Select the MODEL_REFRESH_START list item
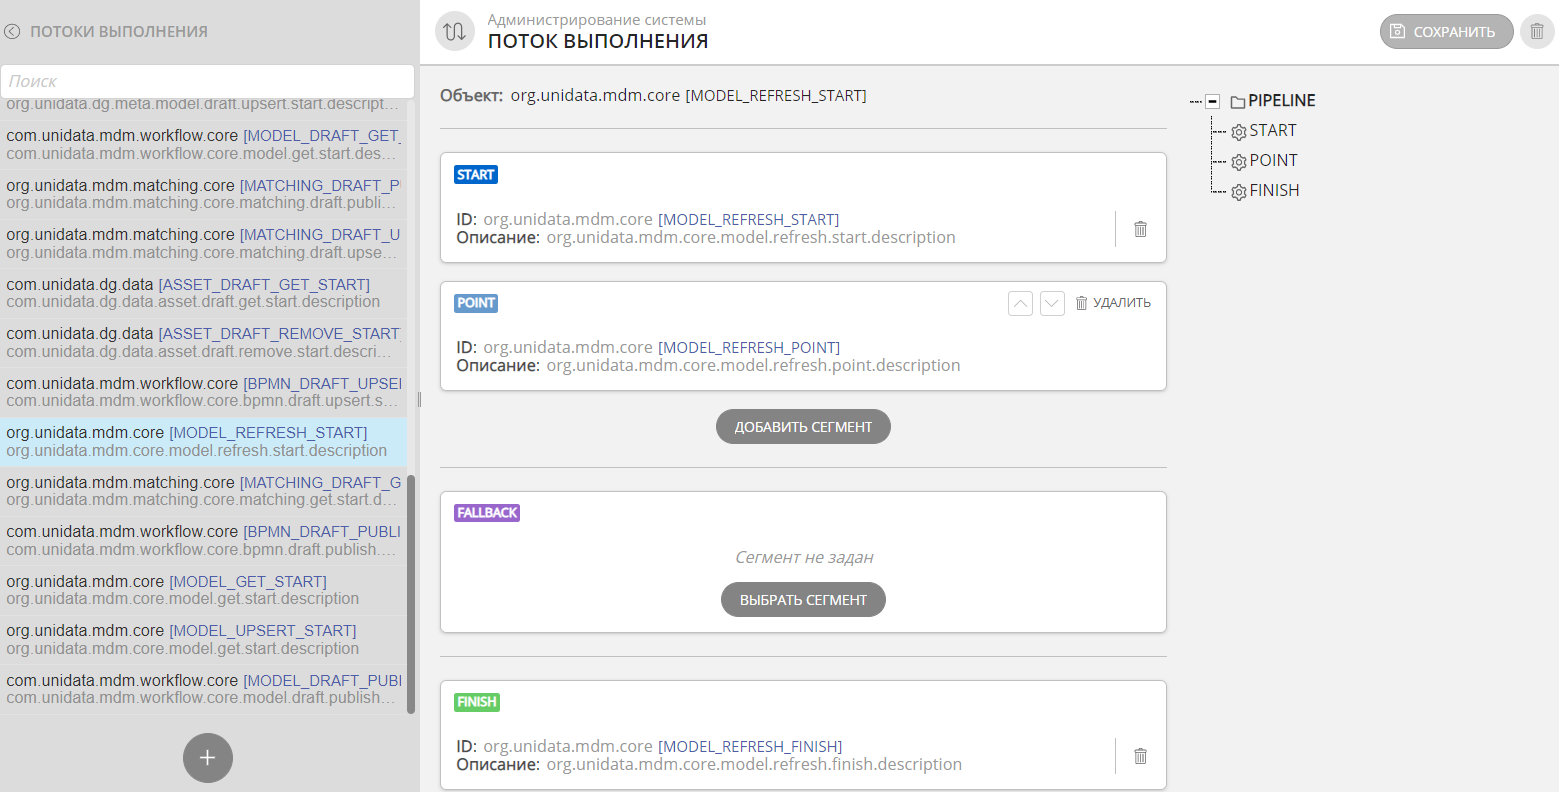Viewport: 1559px width, 792px height. click(204, 442)
